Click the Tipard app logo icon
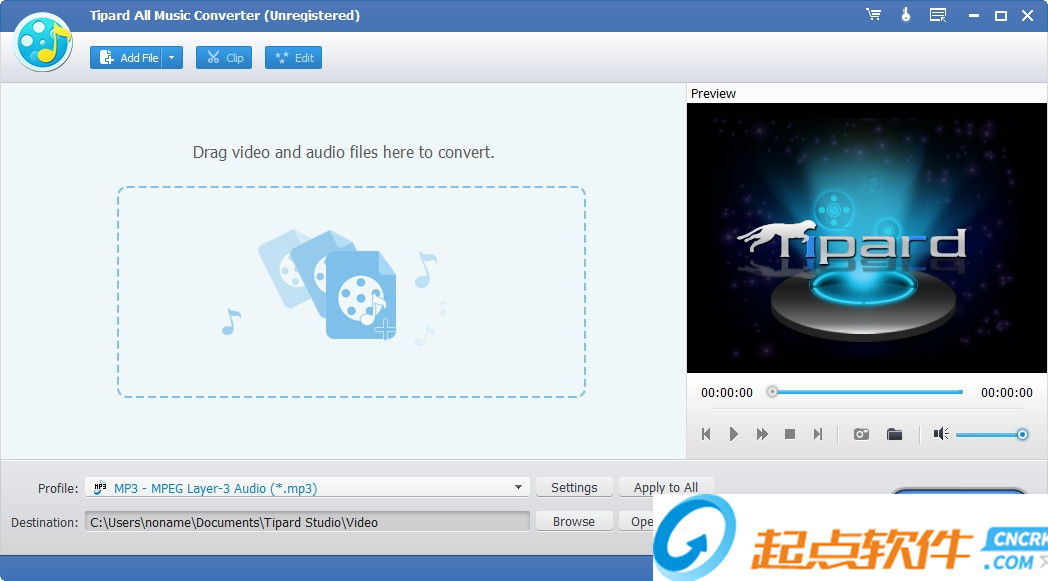The width and height of the screenshot is (1048, 581). click(x=43, y=42)
